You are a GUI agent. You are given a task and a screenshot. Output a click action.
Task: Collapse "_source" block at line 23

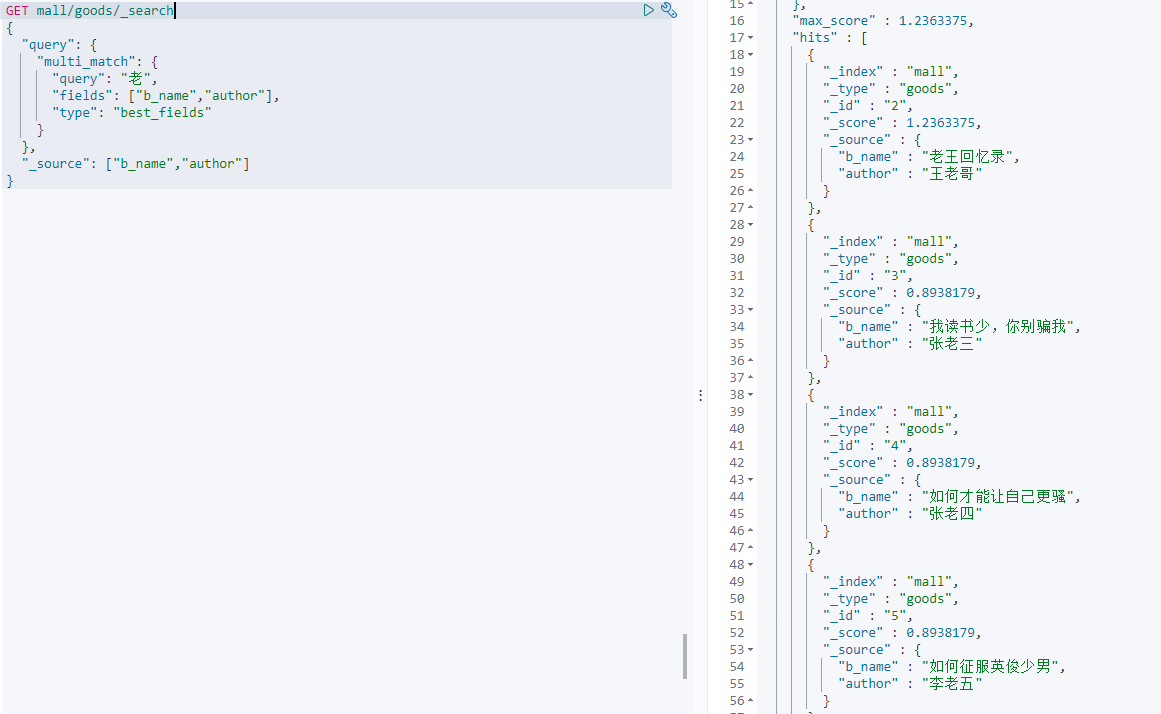coord(751,140)
